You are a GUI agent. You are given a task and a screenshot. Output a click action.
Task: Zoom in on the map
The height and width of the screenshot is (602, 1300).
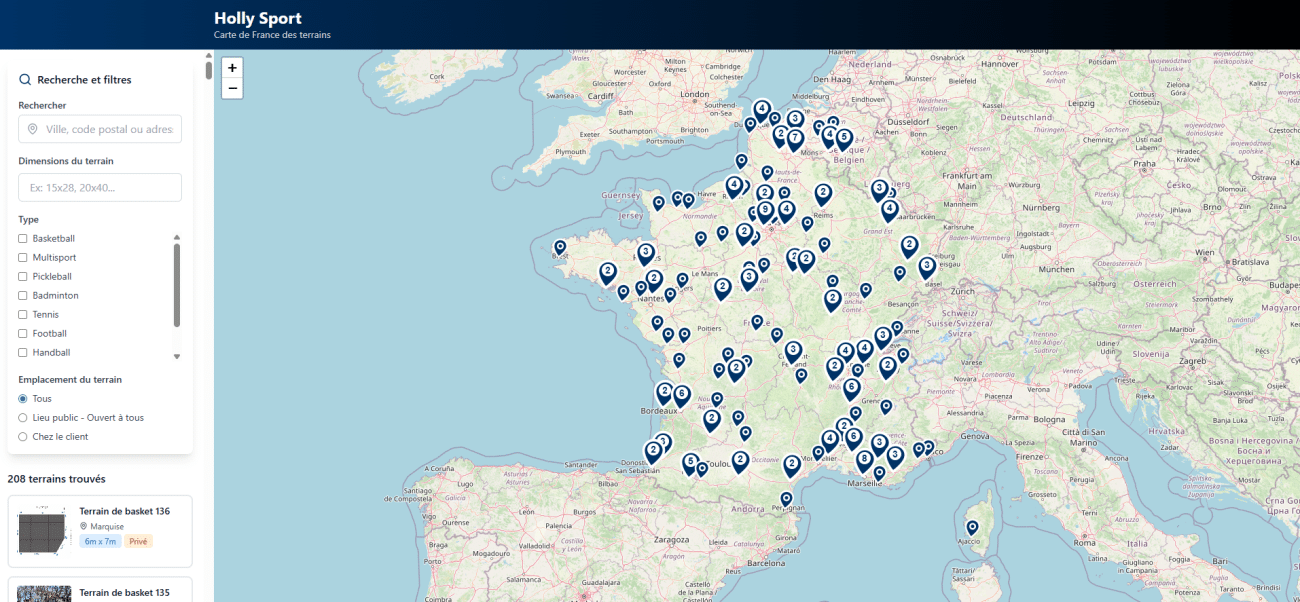pos(232,68)
